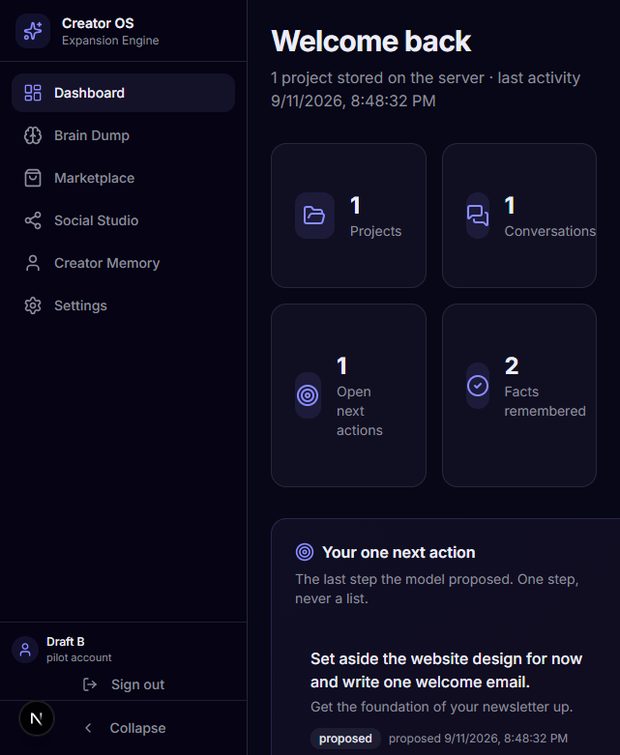Click the Draft B account name
The height and width of the screenshot is (755, 620).
coord(65,642)
